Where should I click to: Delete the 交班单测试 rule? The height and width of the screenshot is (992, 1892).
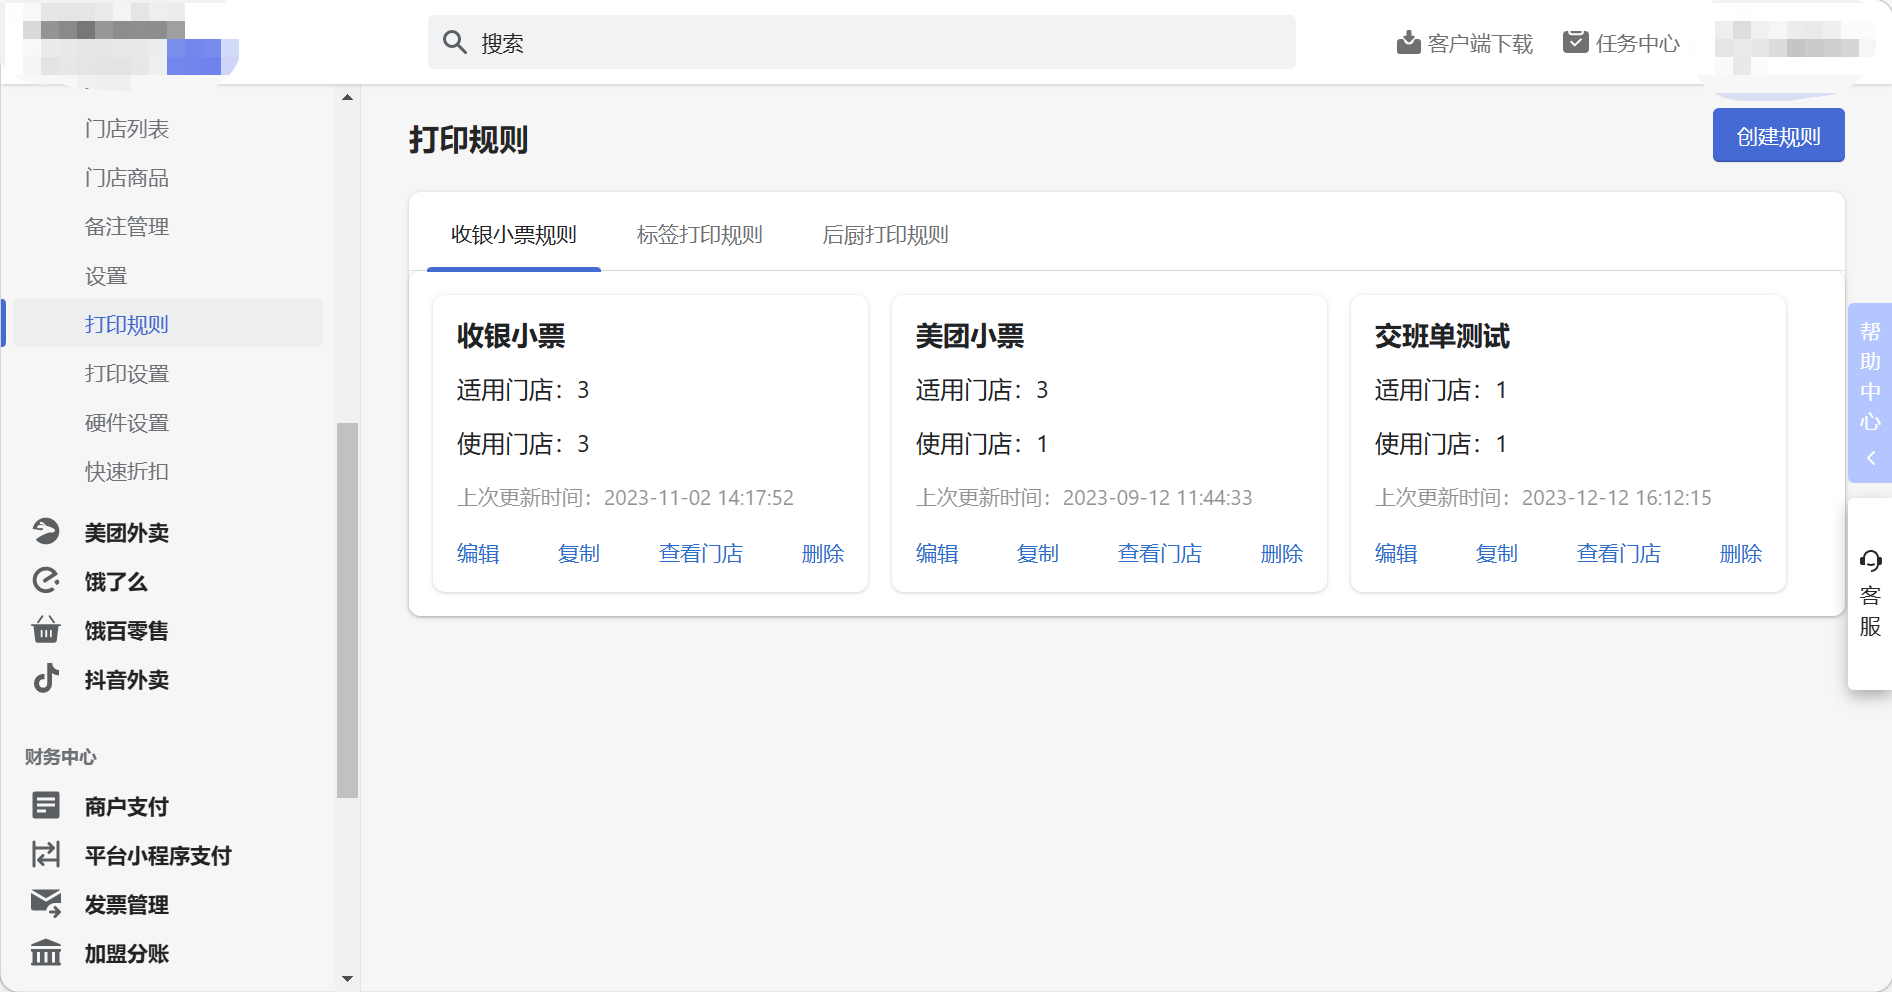click(1741, 553)
